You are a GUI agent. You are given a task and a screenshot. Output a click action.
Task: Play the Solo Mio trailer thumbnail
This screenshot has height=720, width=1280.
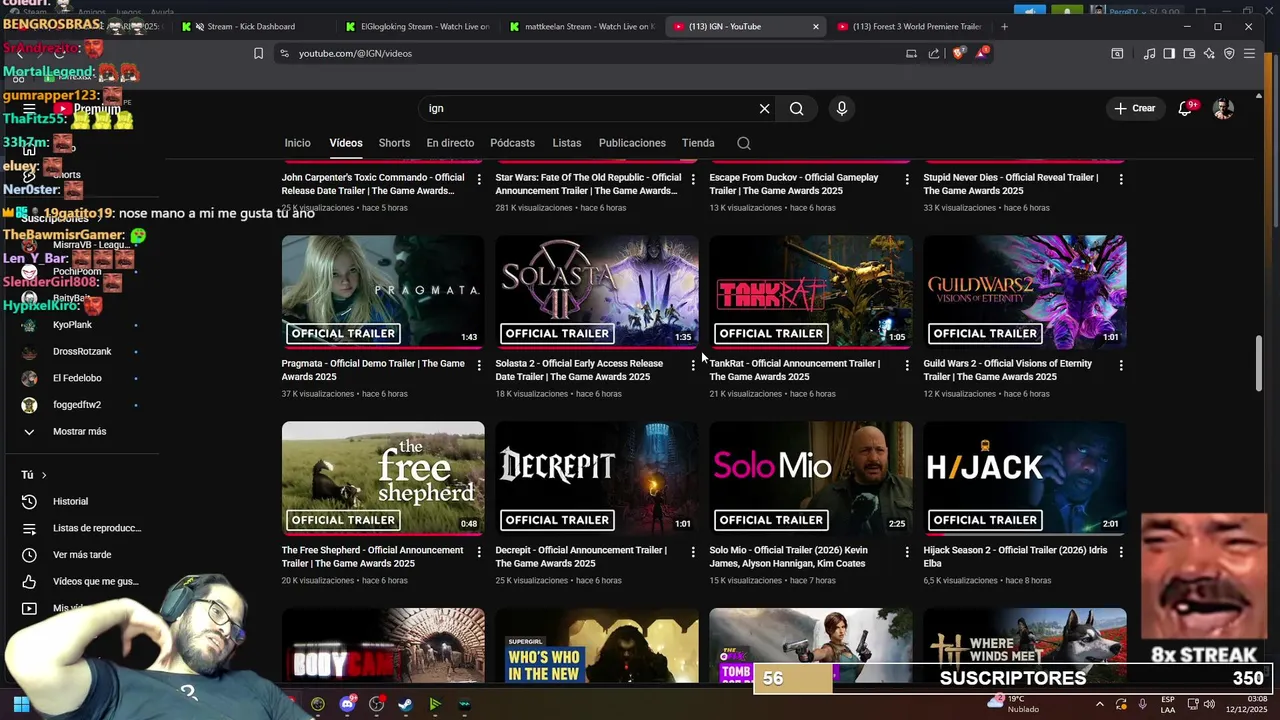(811, 478)
